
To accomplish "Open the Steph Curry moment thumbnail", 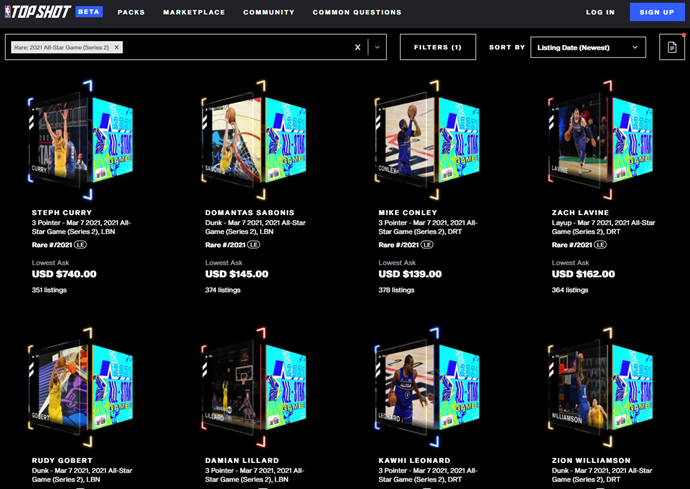I will (82, 140).
